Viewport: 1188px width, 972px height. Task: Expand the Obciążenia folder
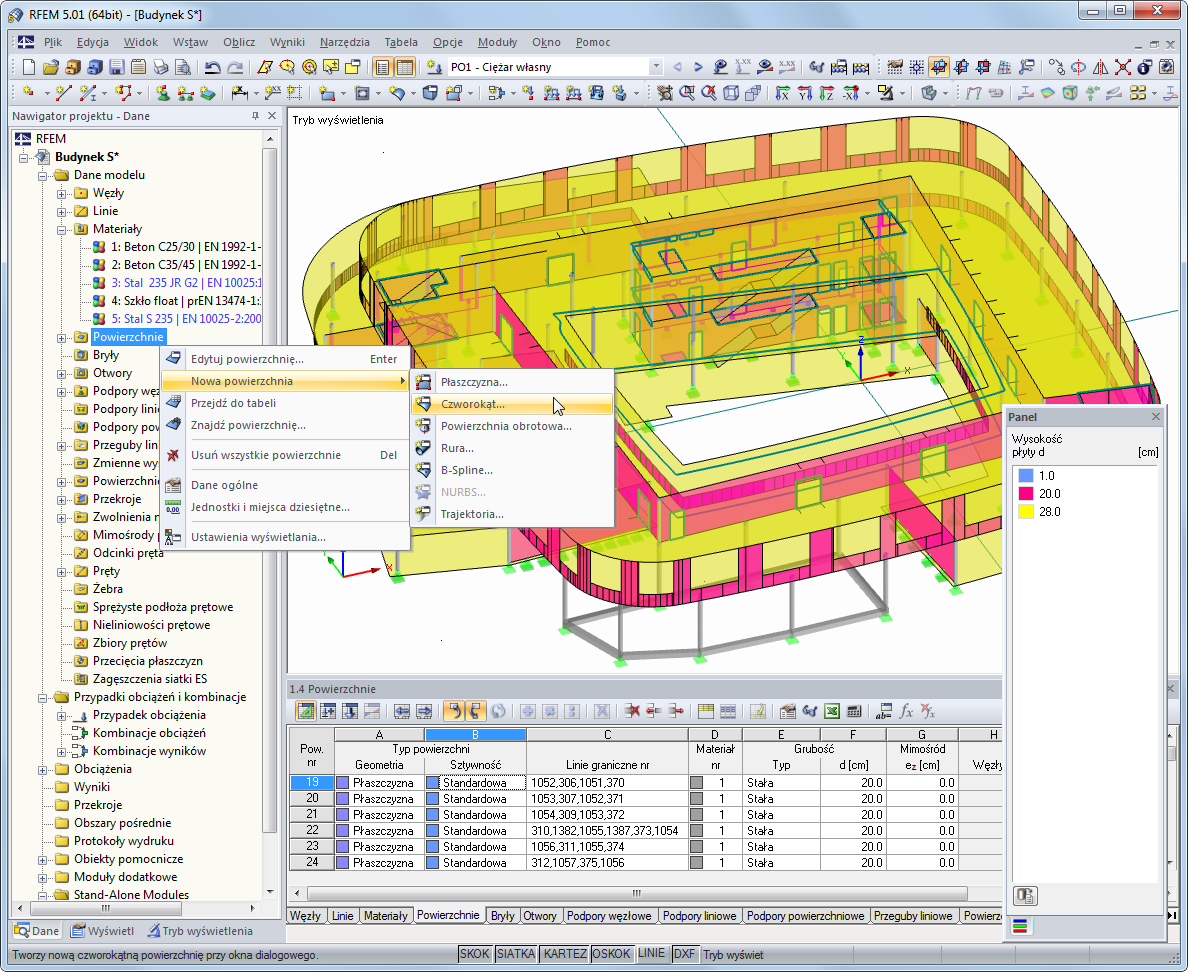pos(43,769)
